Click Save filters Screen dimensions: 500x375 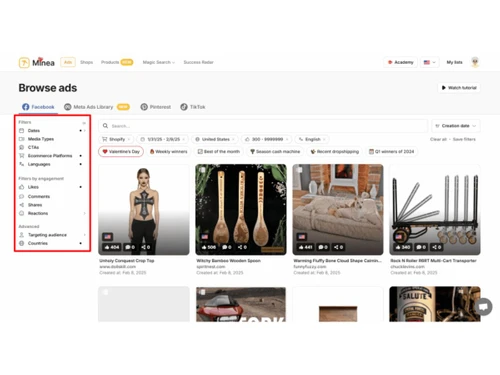point(464,139)
